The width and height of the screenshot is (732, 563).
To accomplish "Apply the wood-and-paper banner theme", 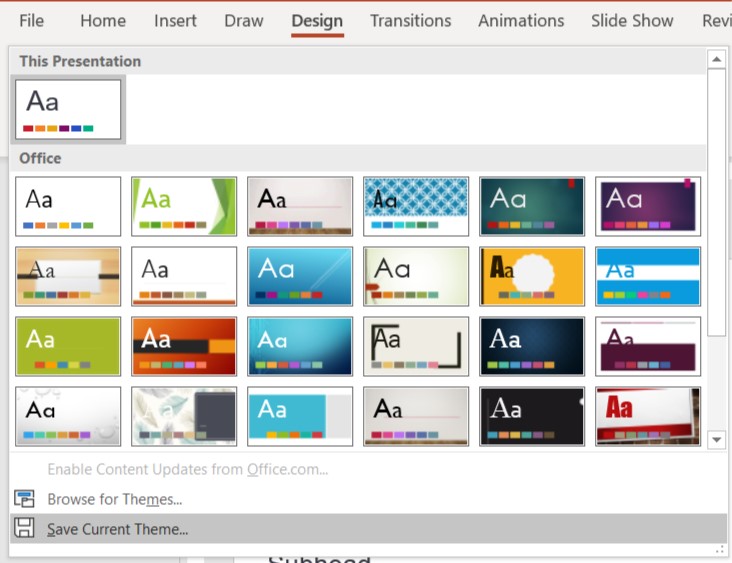I will pos(68,276).
